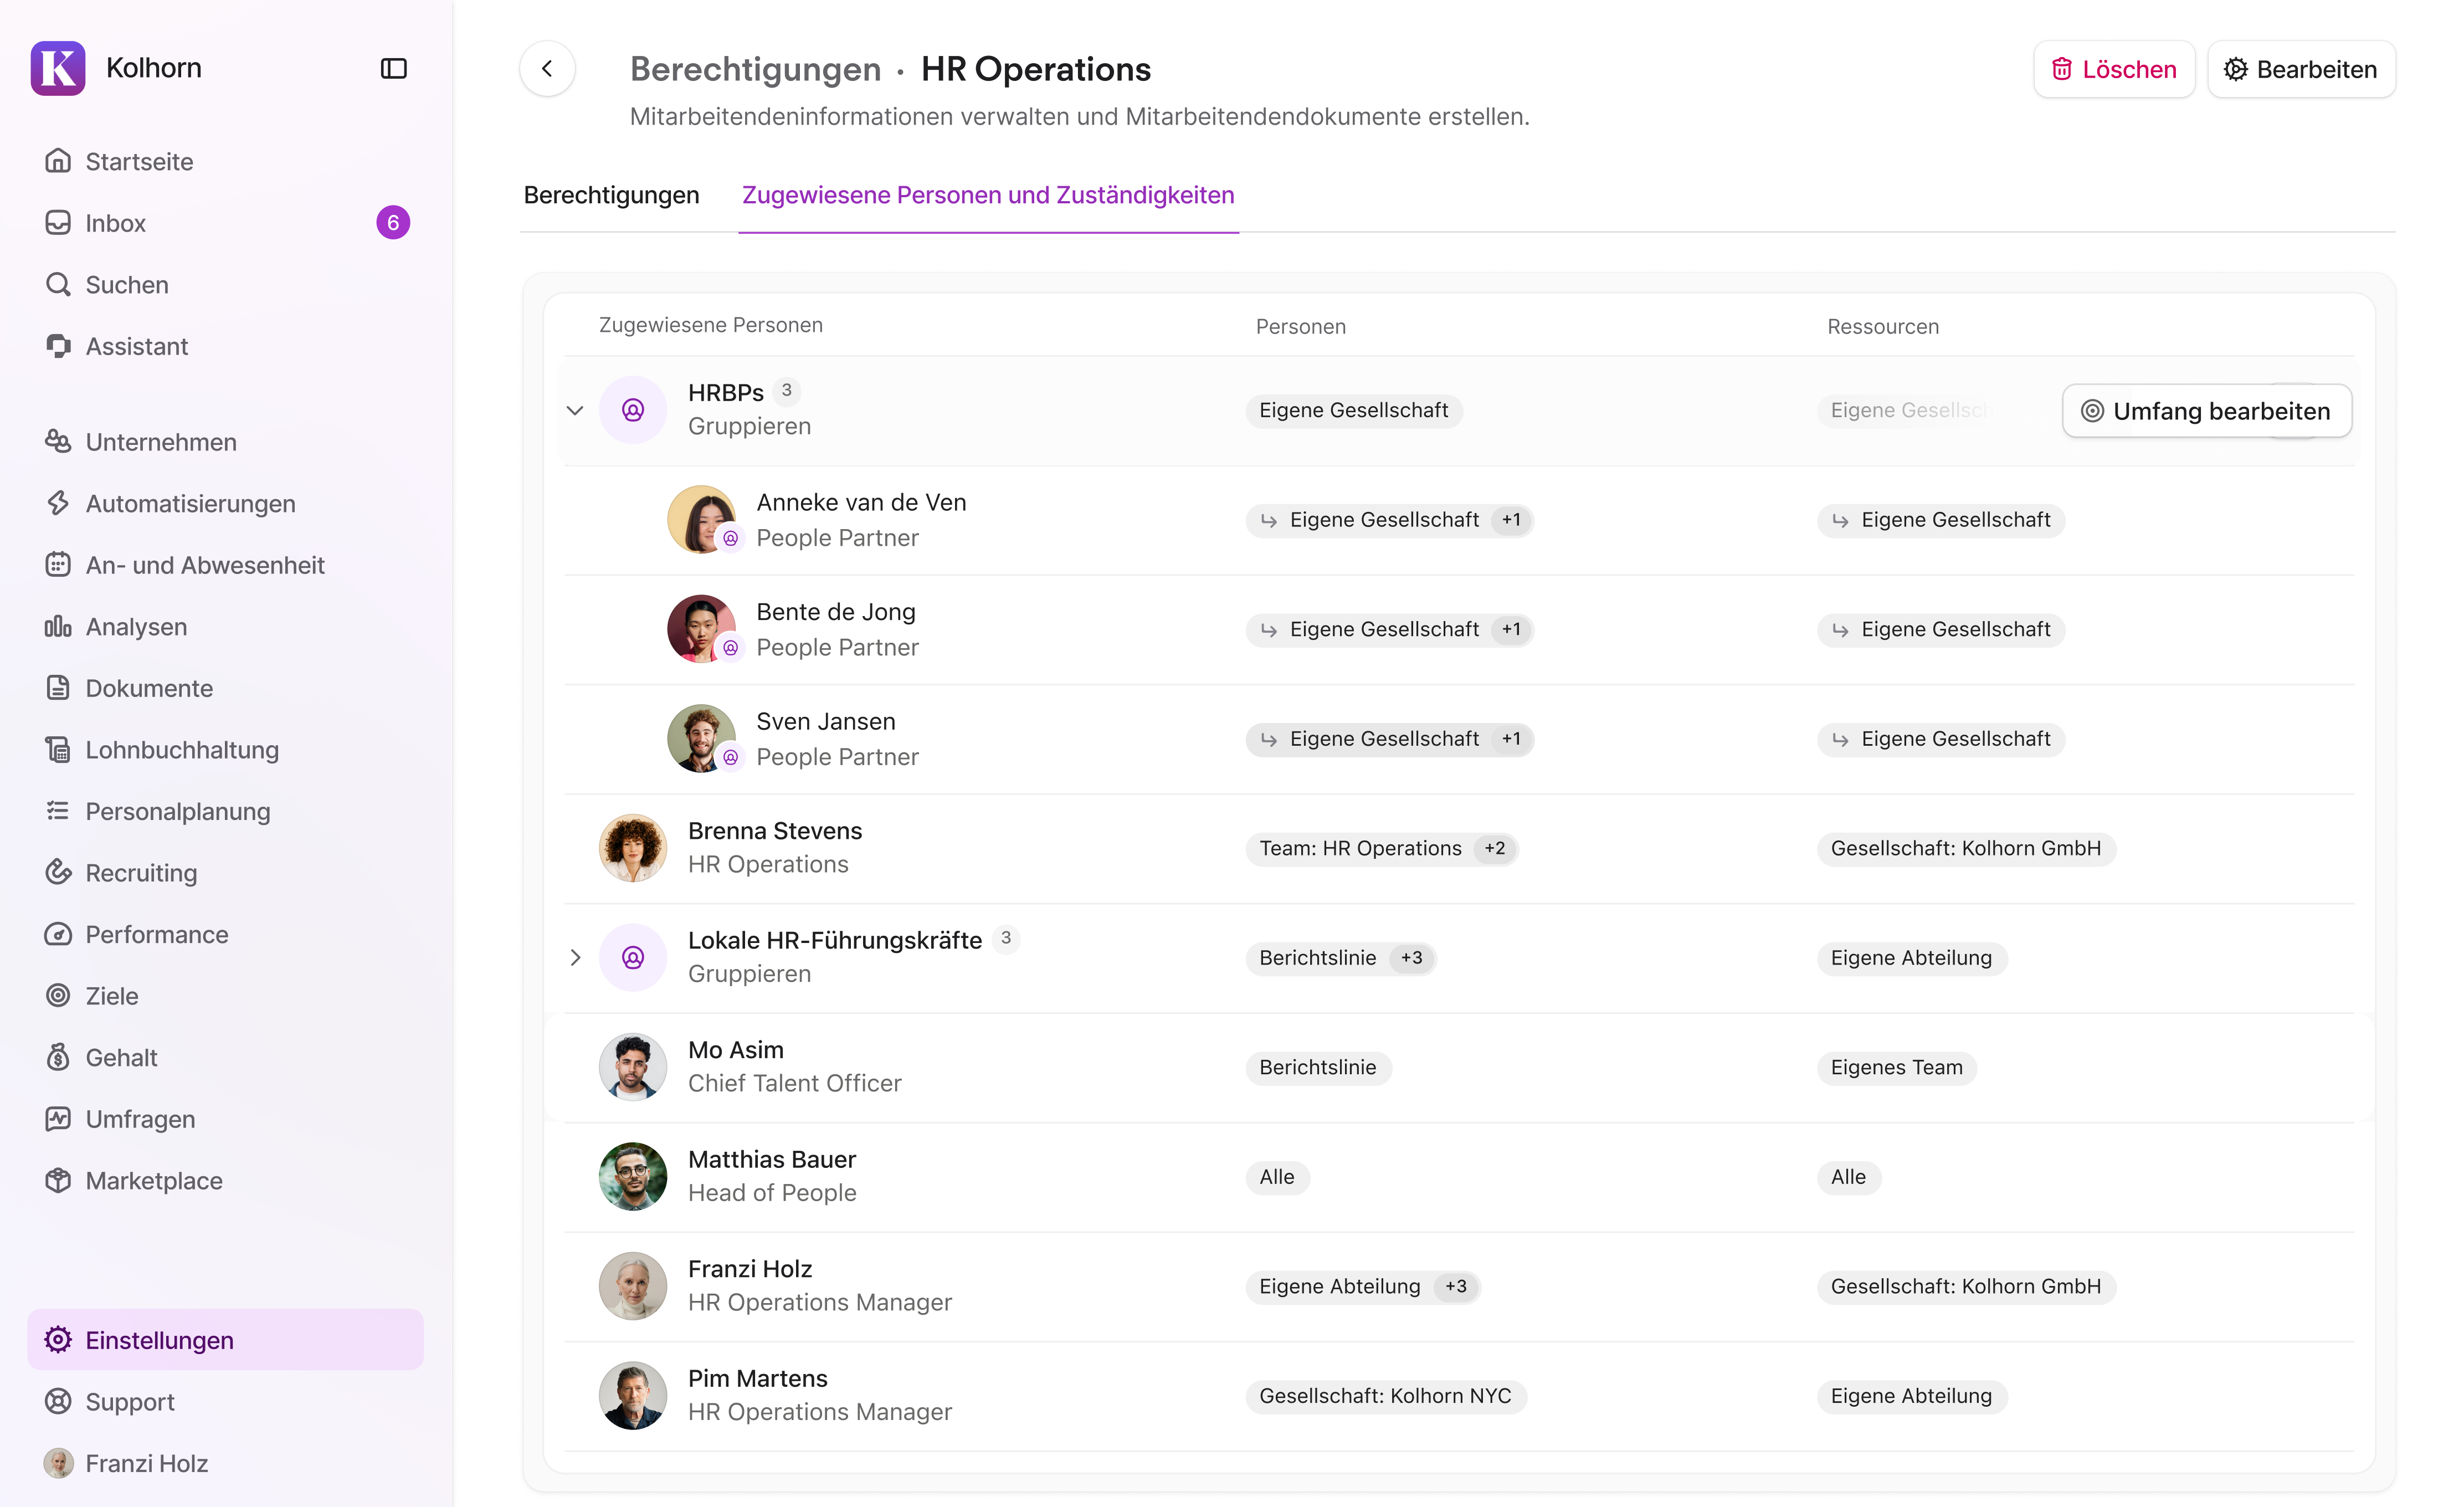Image resolution: width=2464 pixels, height=1507 pixels.
Task: Open Franzi Holz profile at sidebar bottom
Action: (145, 1463)
